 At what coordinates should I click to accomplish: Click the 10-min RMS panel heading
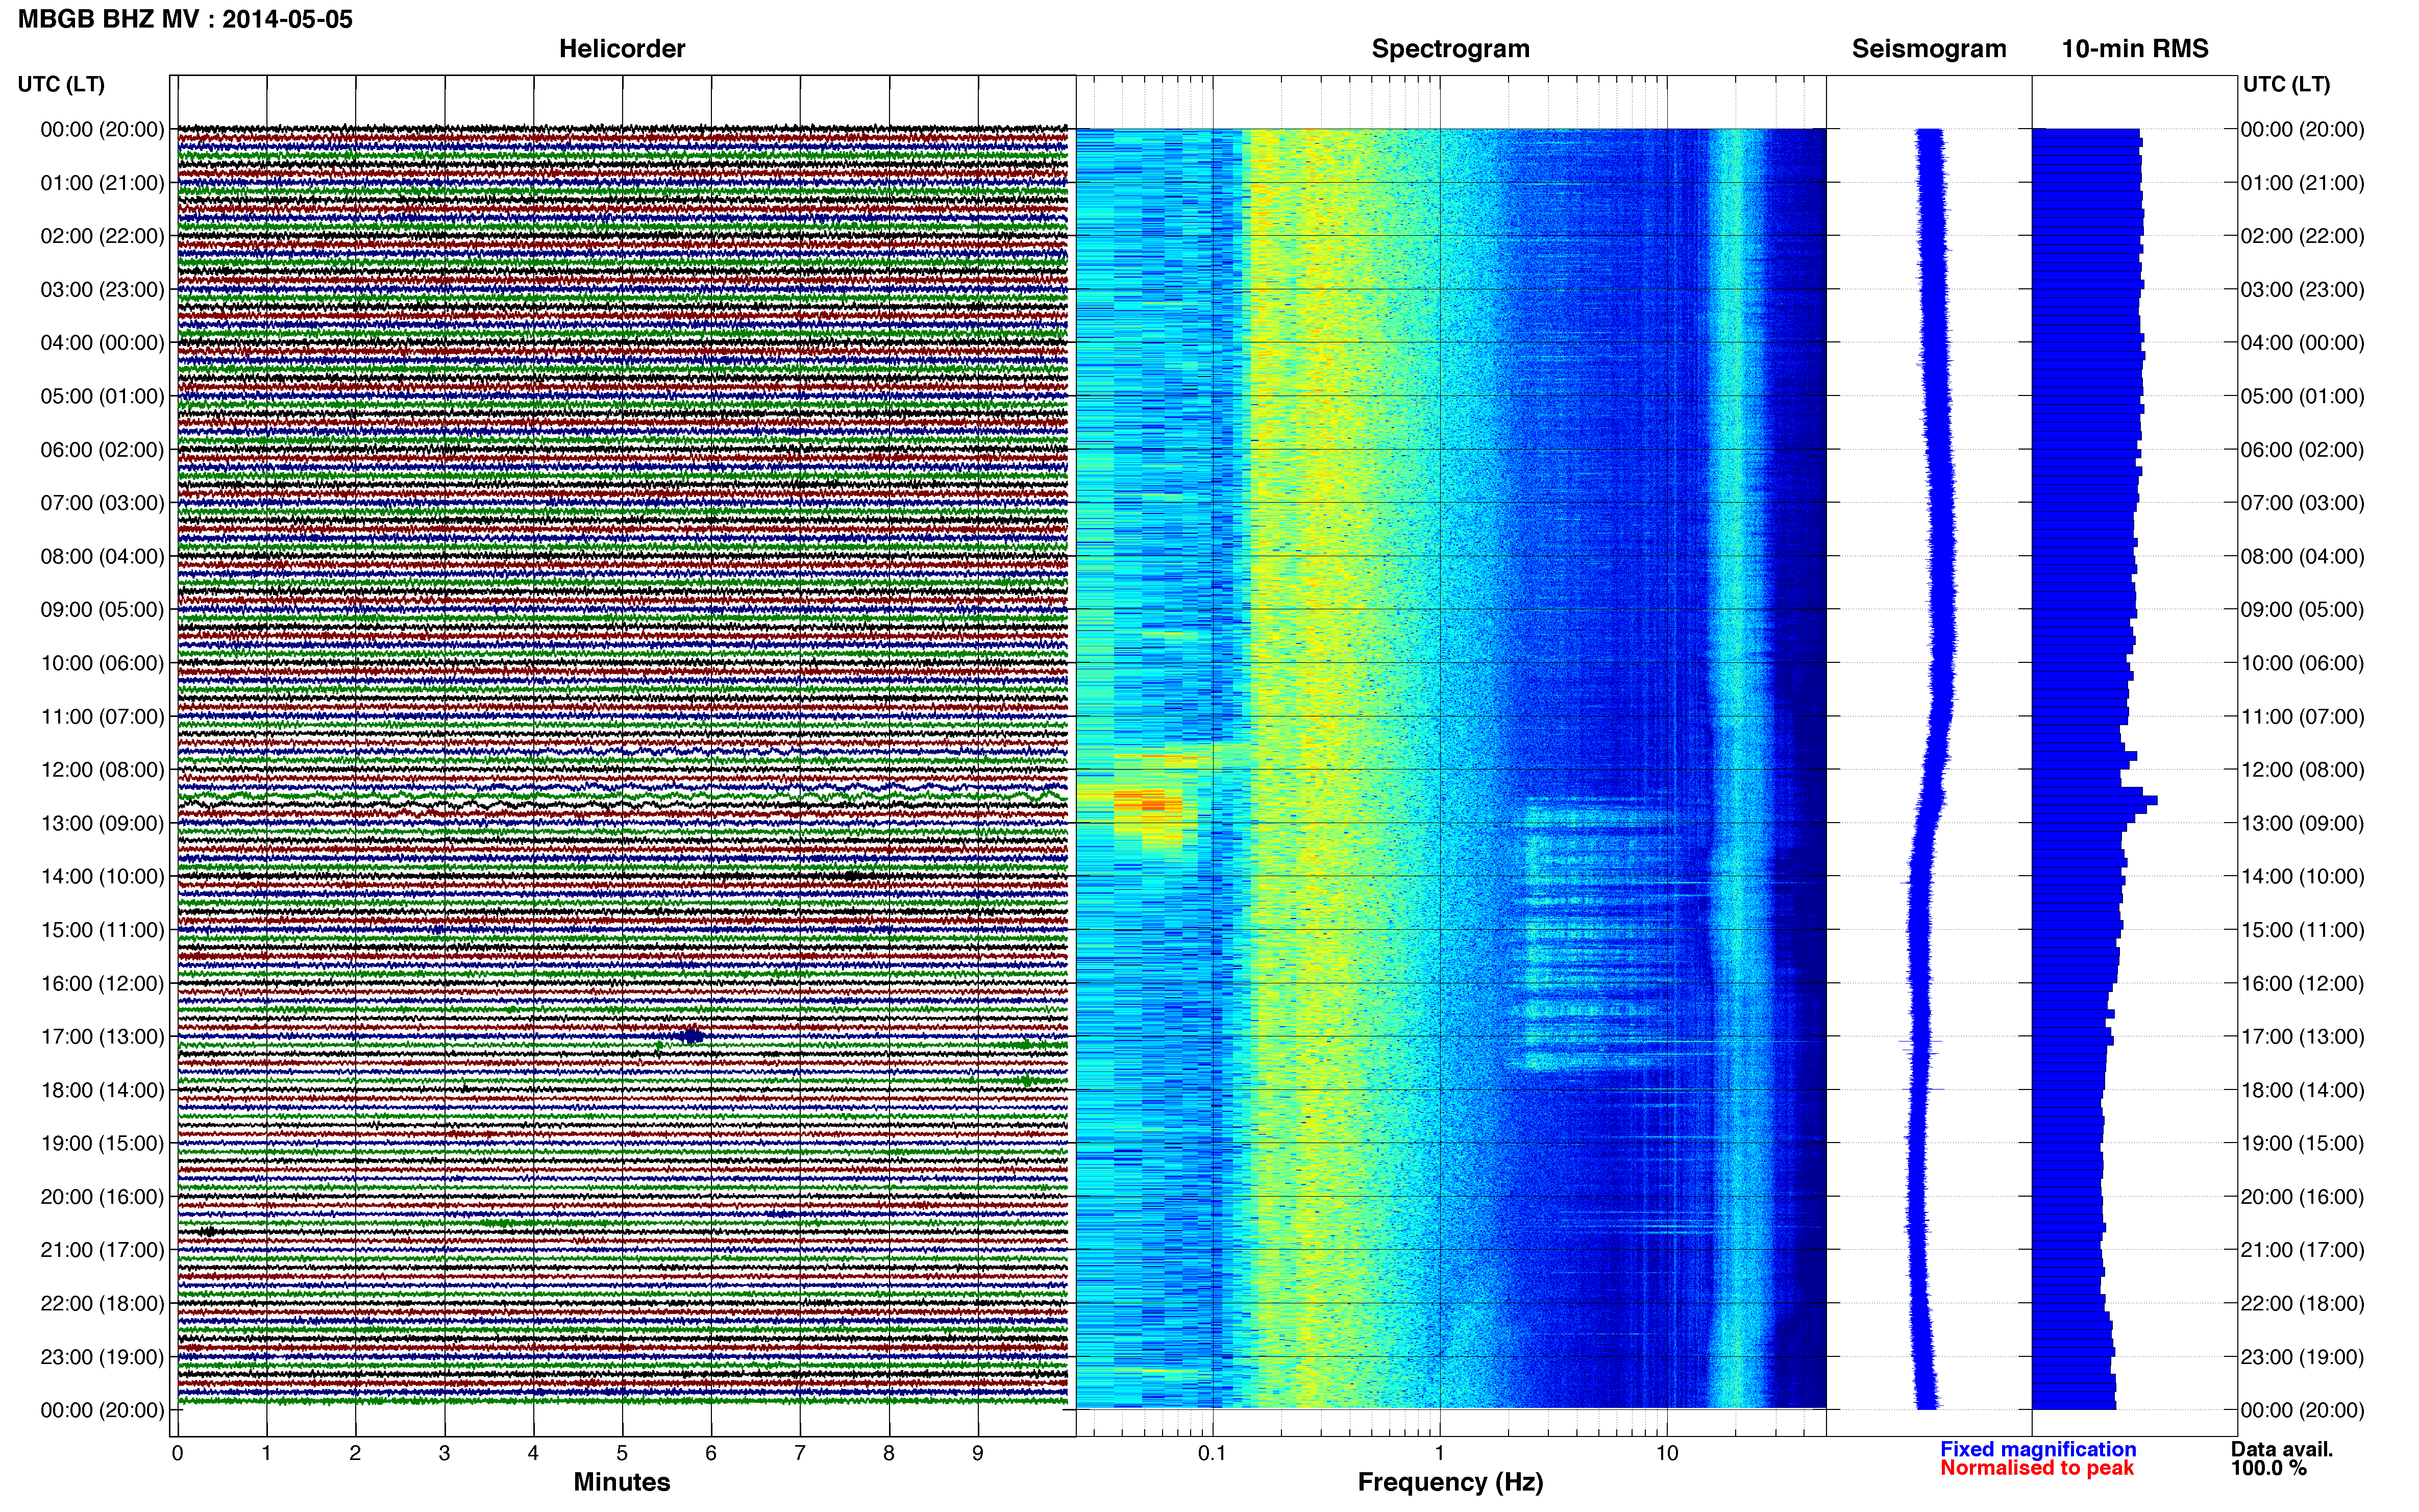point(2135,49)
